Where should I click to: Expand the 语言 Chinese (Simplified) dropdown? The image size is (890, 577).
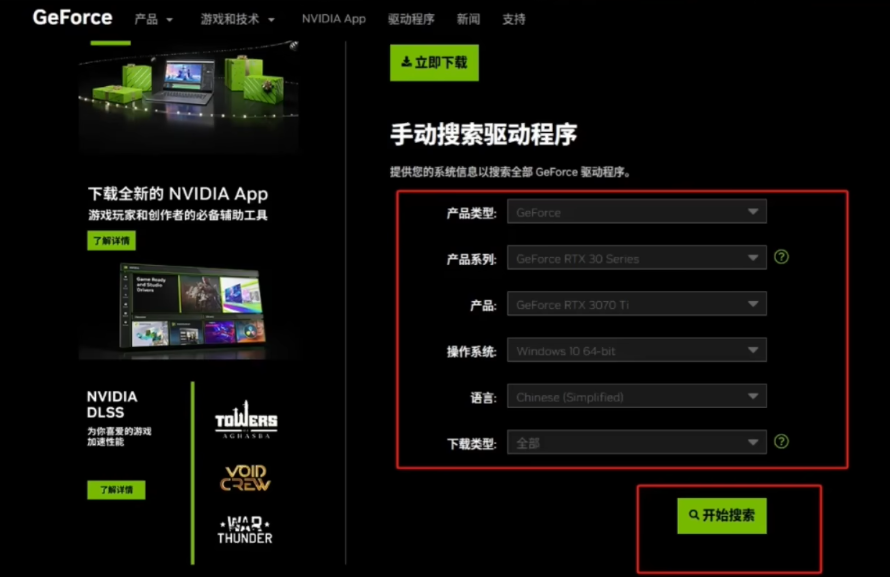point(636,397)
